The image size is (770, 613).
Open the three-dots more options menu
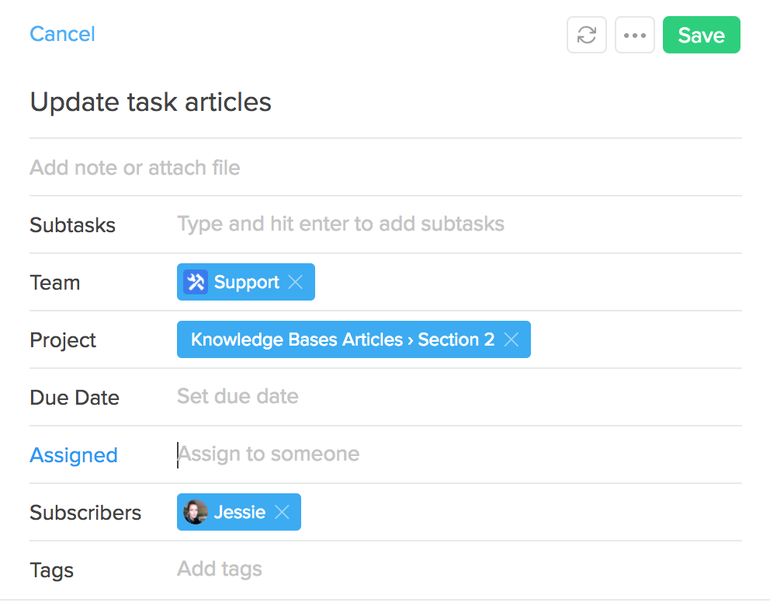click(634, 35)
